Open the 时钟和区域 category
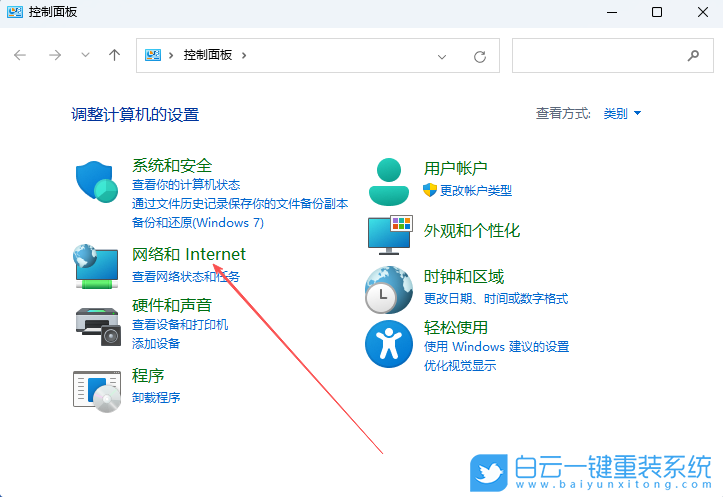Viewport: 723px width, 497px height. (464, 277)
